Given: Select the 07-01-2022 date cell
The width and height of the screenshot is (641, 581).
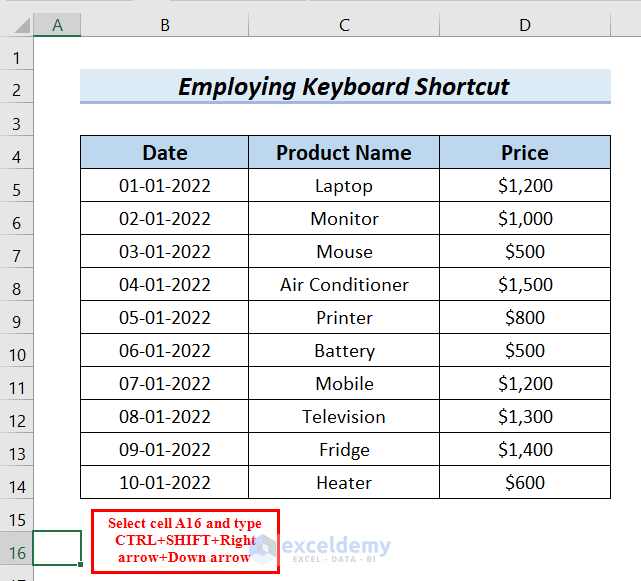Looking at the screenshot, I should point(164,384).
